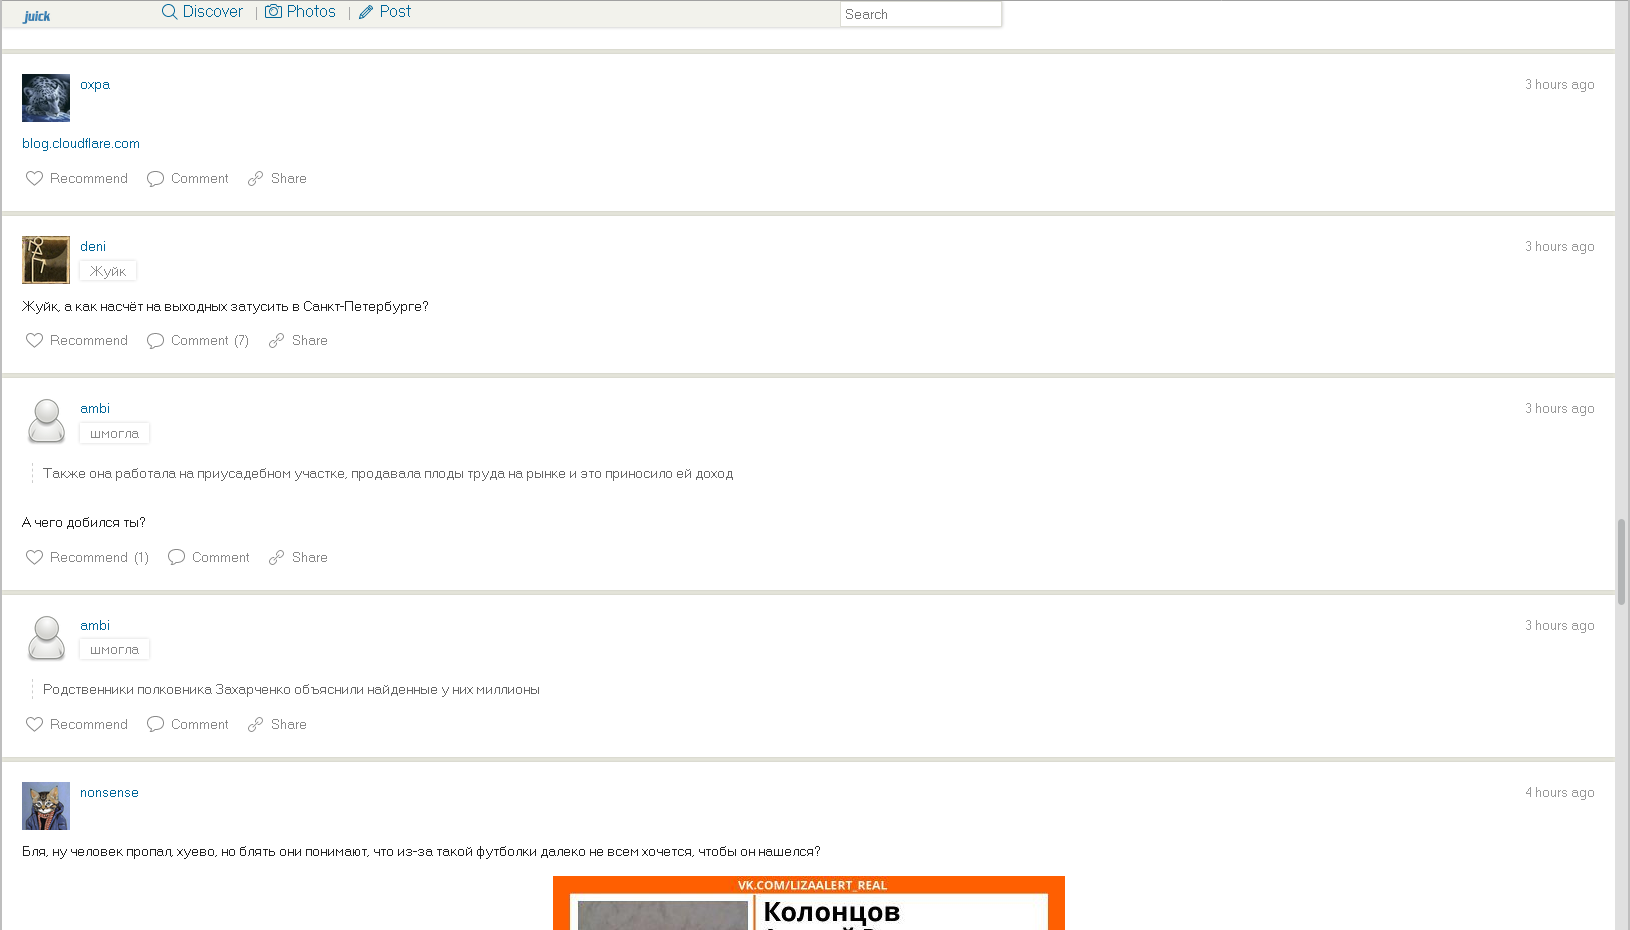The width and height of the screenshot is (1630, 930).
Task: Follow the blog.cloudflare.com link
Action: point(81,144)
